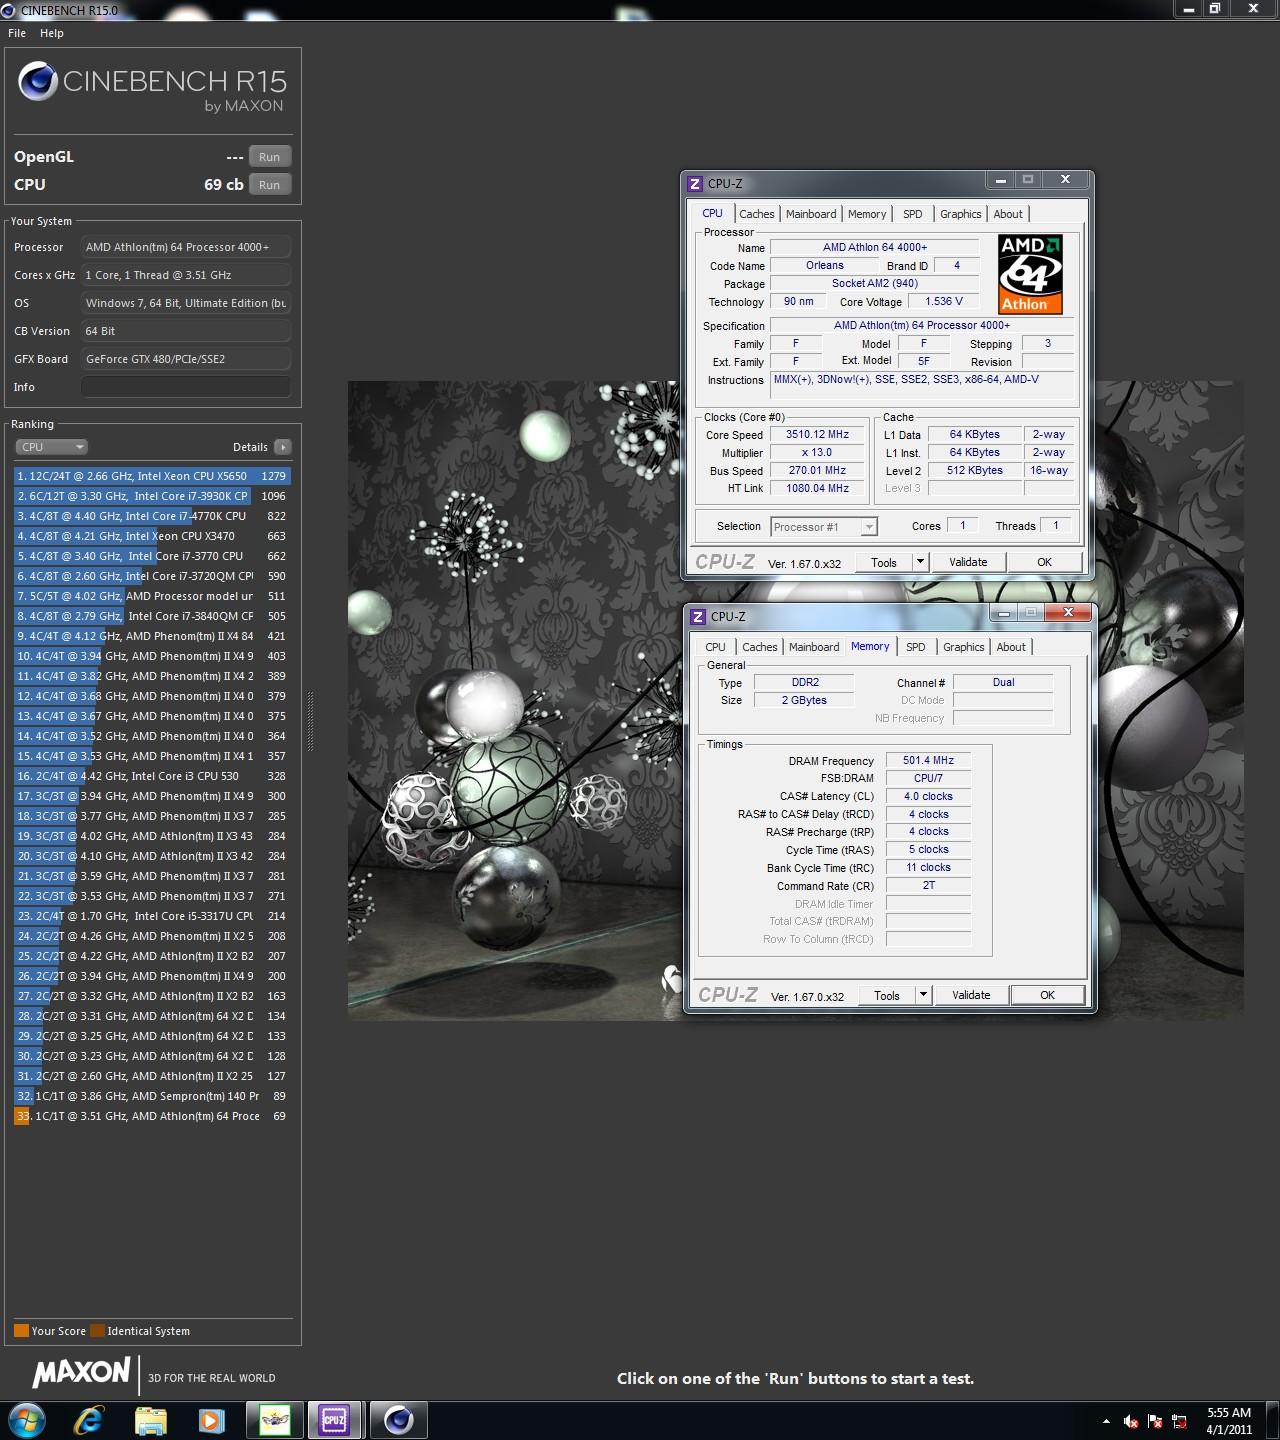This screenshot has height=1440, width=1280.
Task: Expand Tools dropdown arrow in lower CPU-Z
Action: tap(923, 996)
